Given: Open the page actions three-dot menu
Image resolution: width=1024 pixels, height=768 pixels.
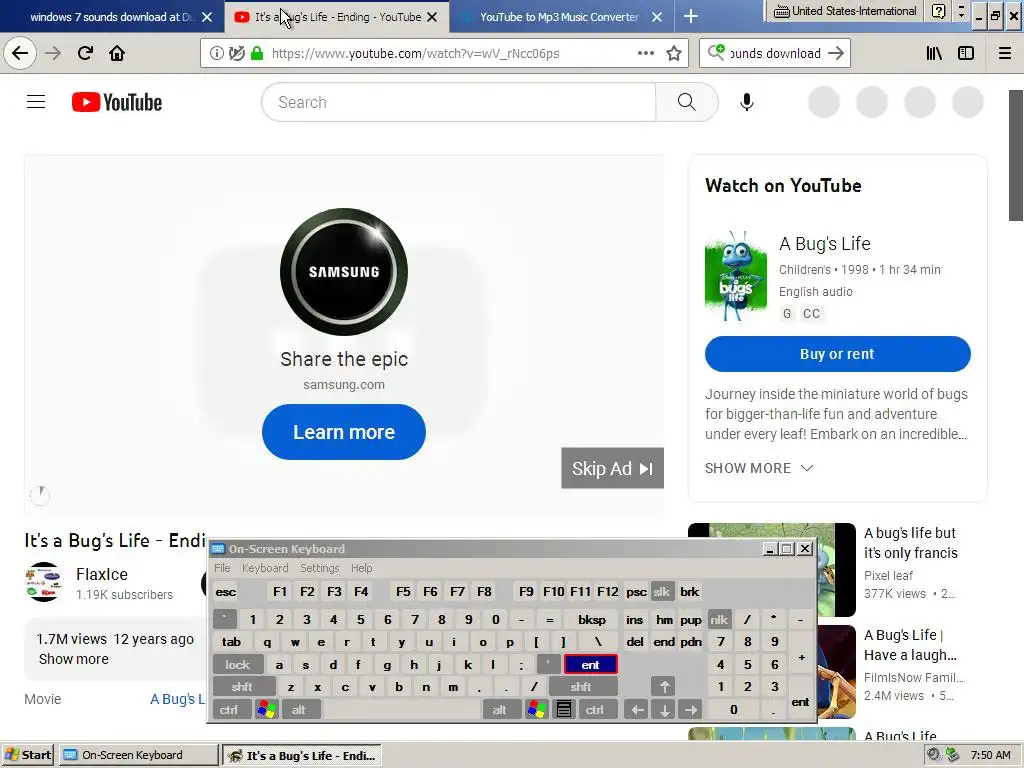Looking at the screenshot, I should (x=645, y=54).
